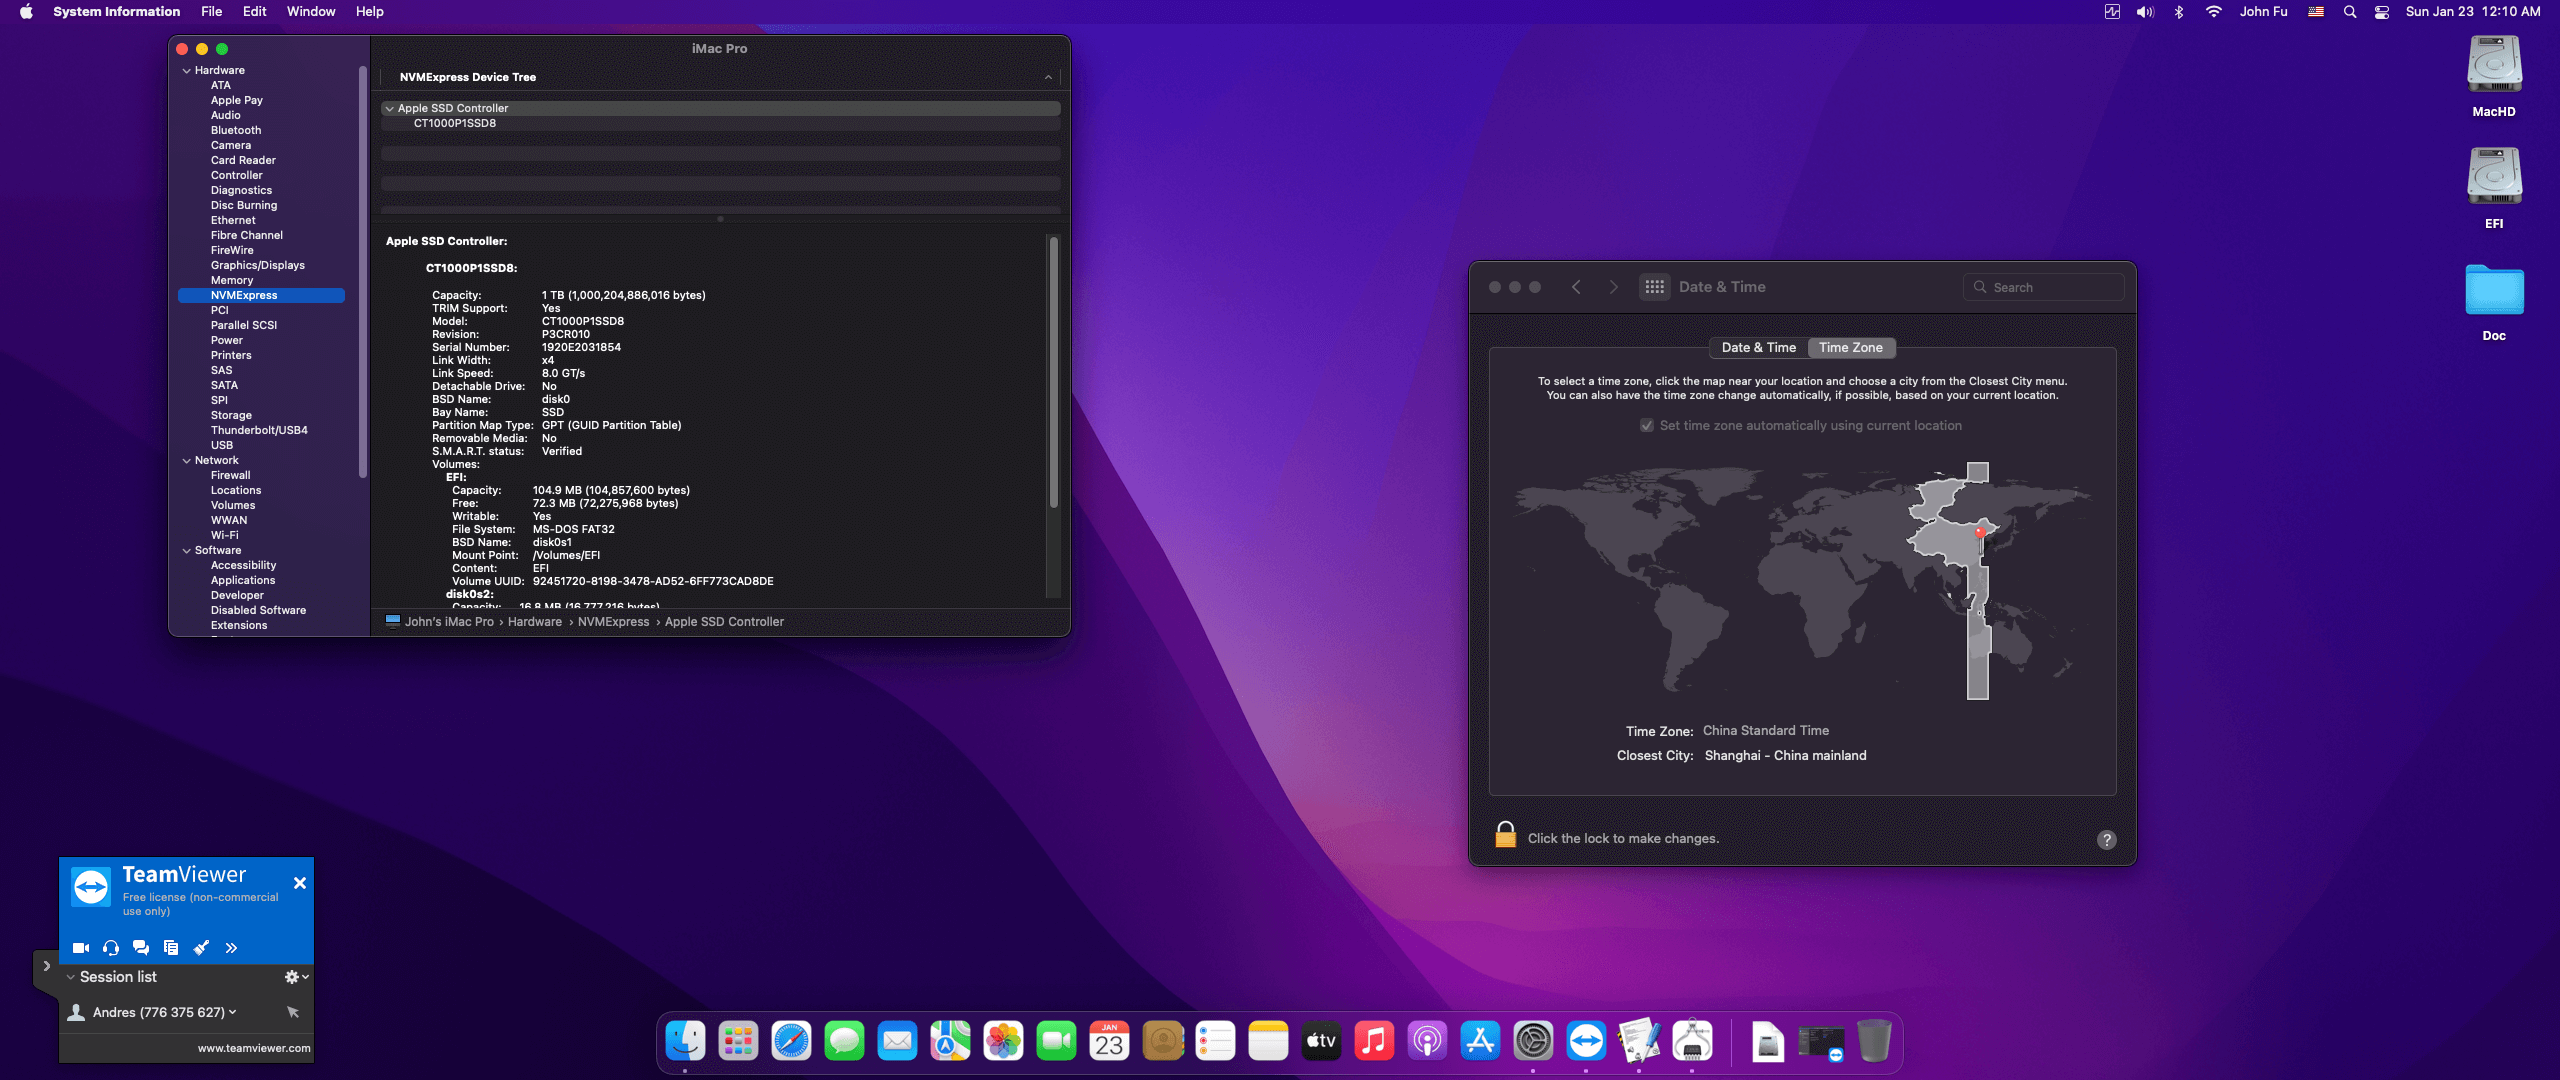Show more TeamViewer tools with double chevron

tap(231, 948)
